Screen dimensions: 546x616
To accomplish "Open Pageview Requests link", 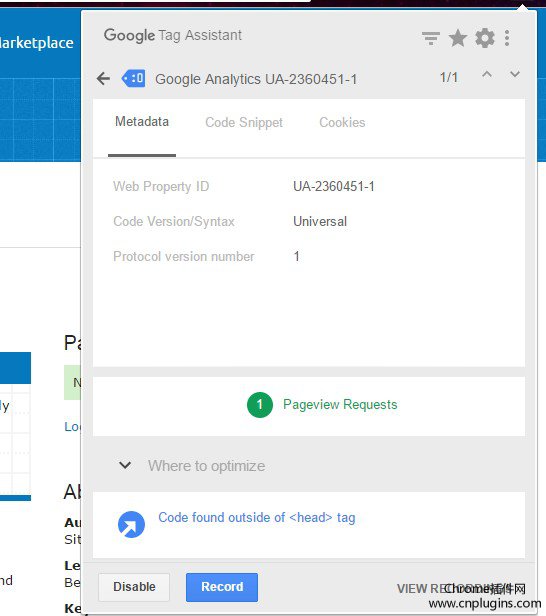I will (340, 404).
